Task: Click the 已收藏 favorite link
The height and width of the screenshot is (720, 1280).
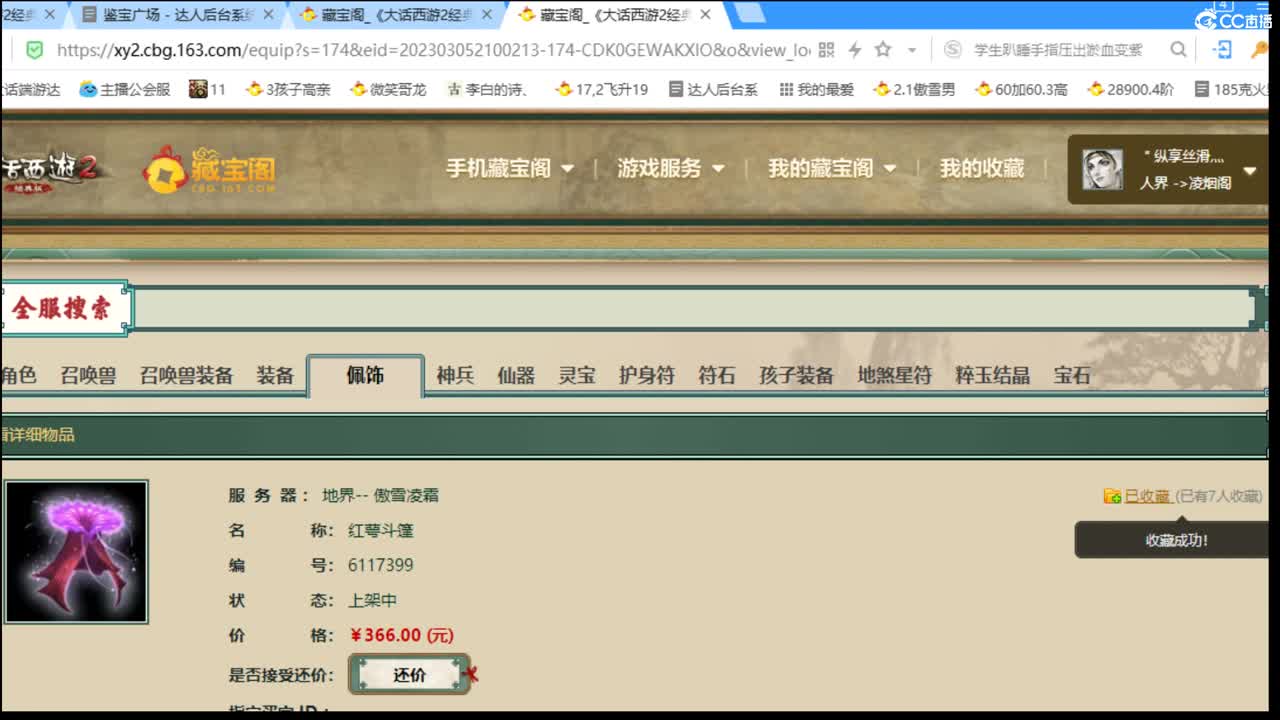Action: (1148, 496)
